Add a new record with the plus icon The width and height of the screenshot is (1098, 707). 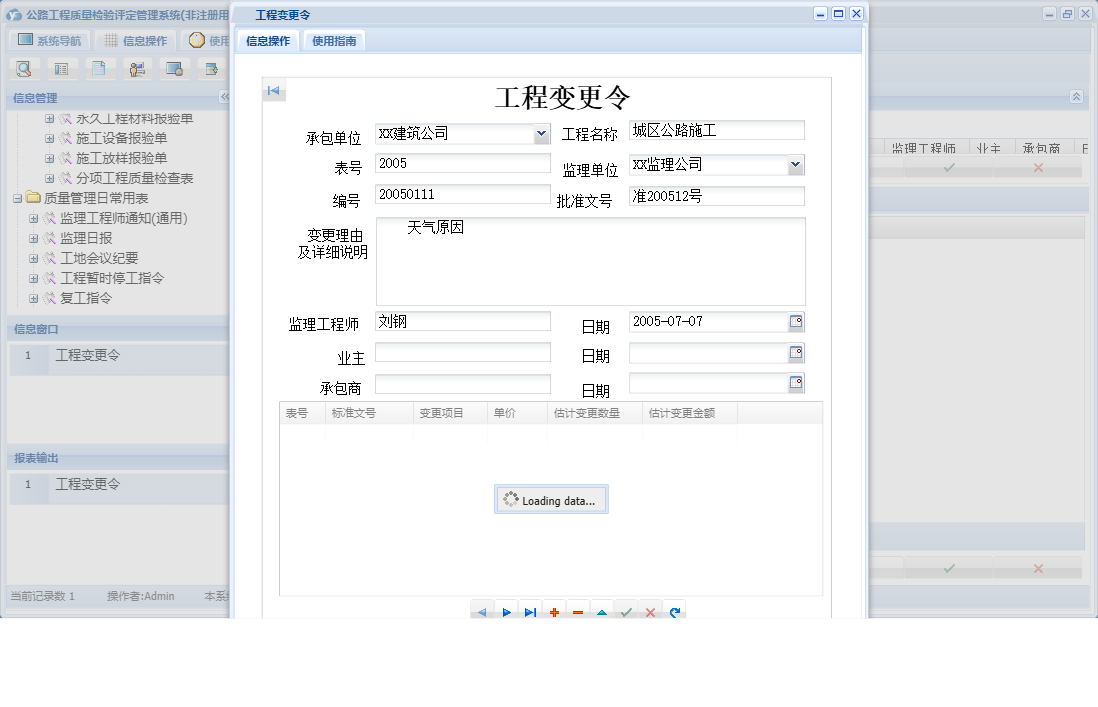(555, 610)
